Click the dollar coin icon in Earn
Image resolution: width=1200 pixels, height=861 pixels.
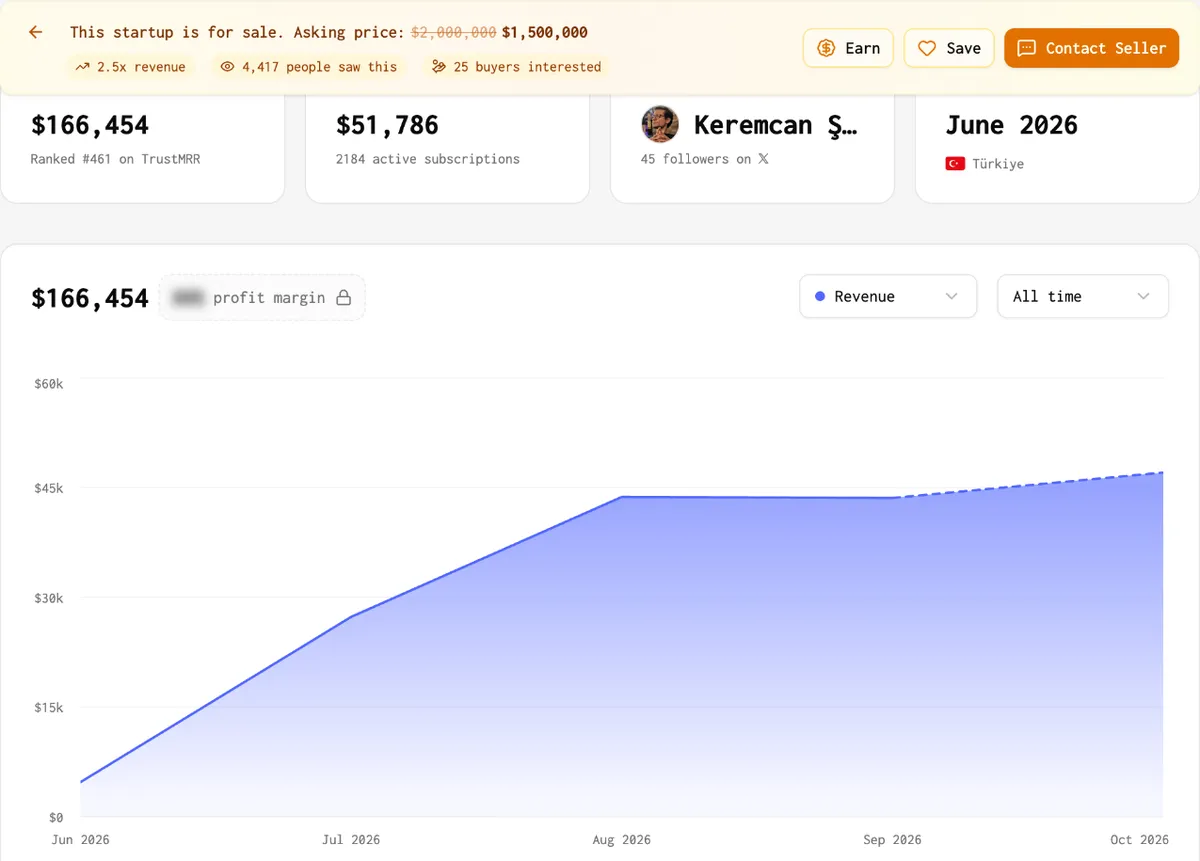(826, 48)
